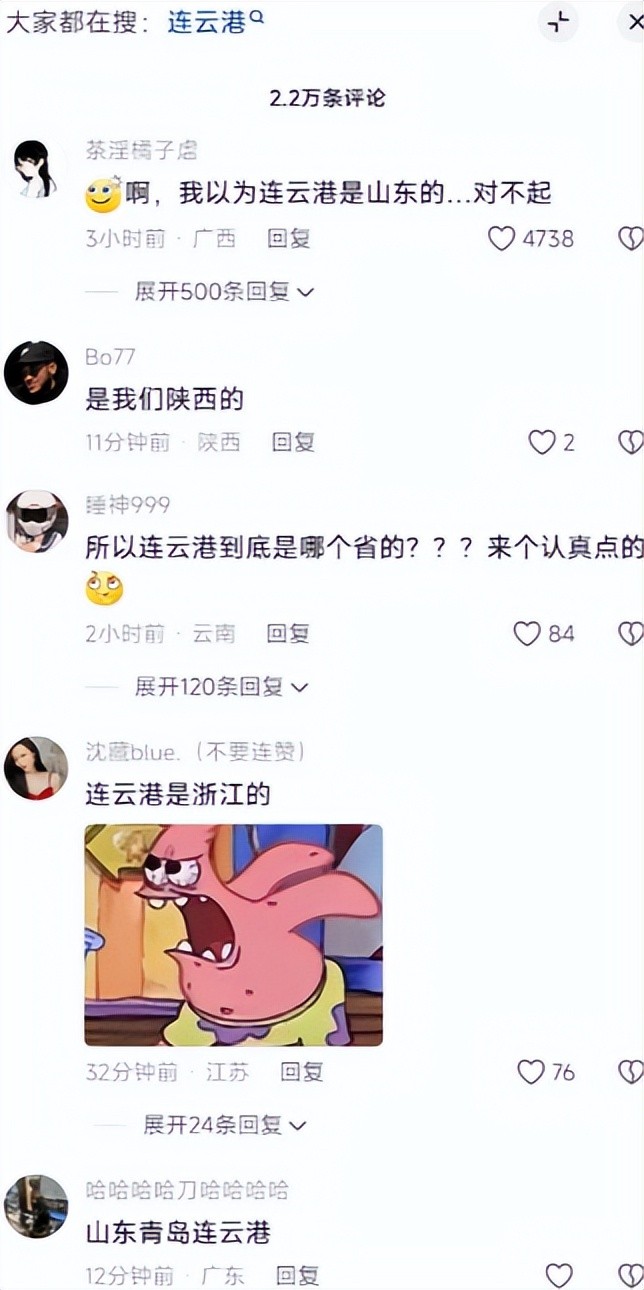Tap 回复 under the Yunnan user's comment
Image resolution: width=644 pixels, height=1290 pixels.
click(x=288, y=633)
